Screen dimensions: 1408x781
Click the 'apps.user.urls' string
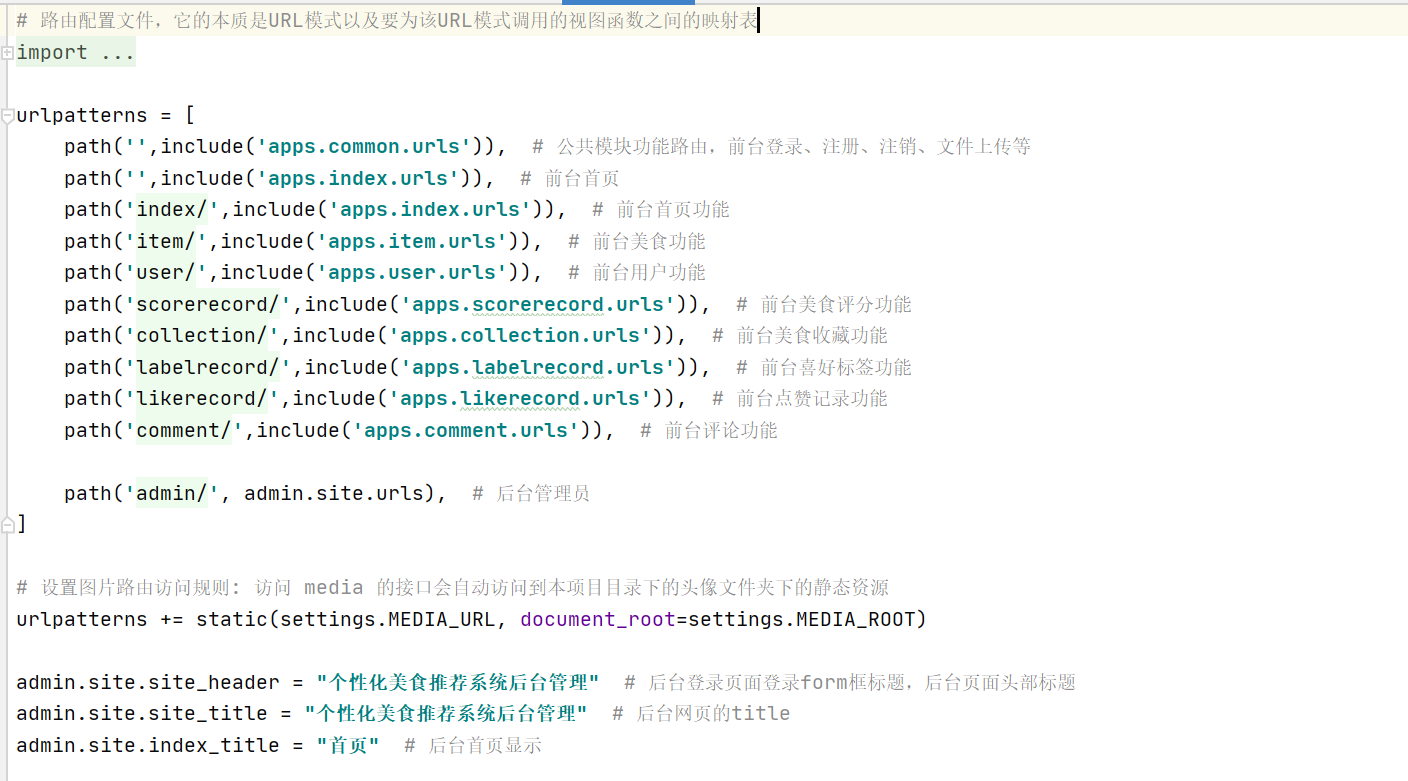(x=412, y=272)
